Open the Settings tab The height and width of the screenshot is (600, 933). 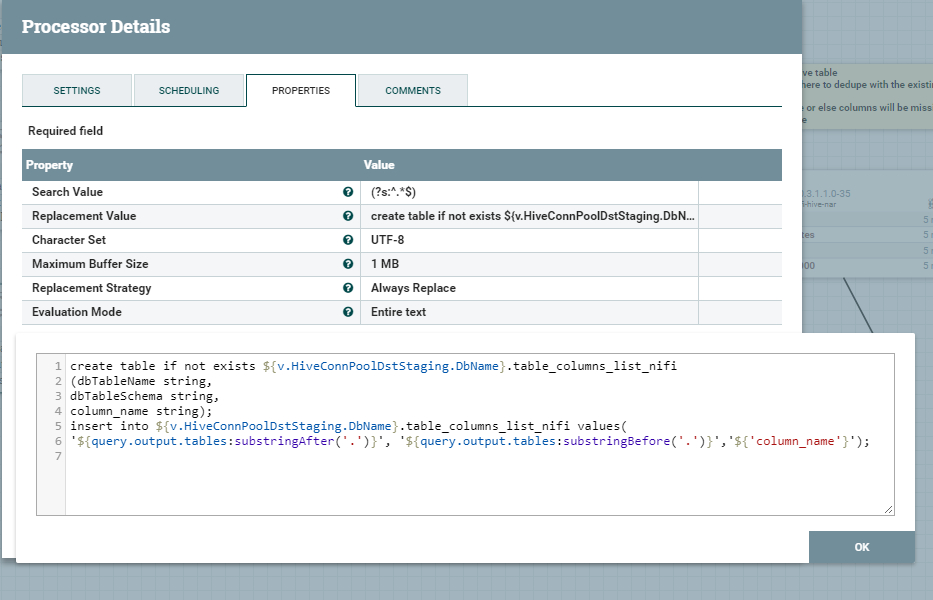[x=77, y=90]
